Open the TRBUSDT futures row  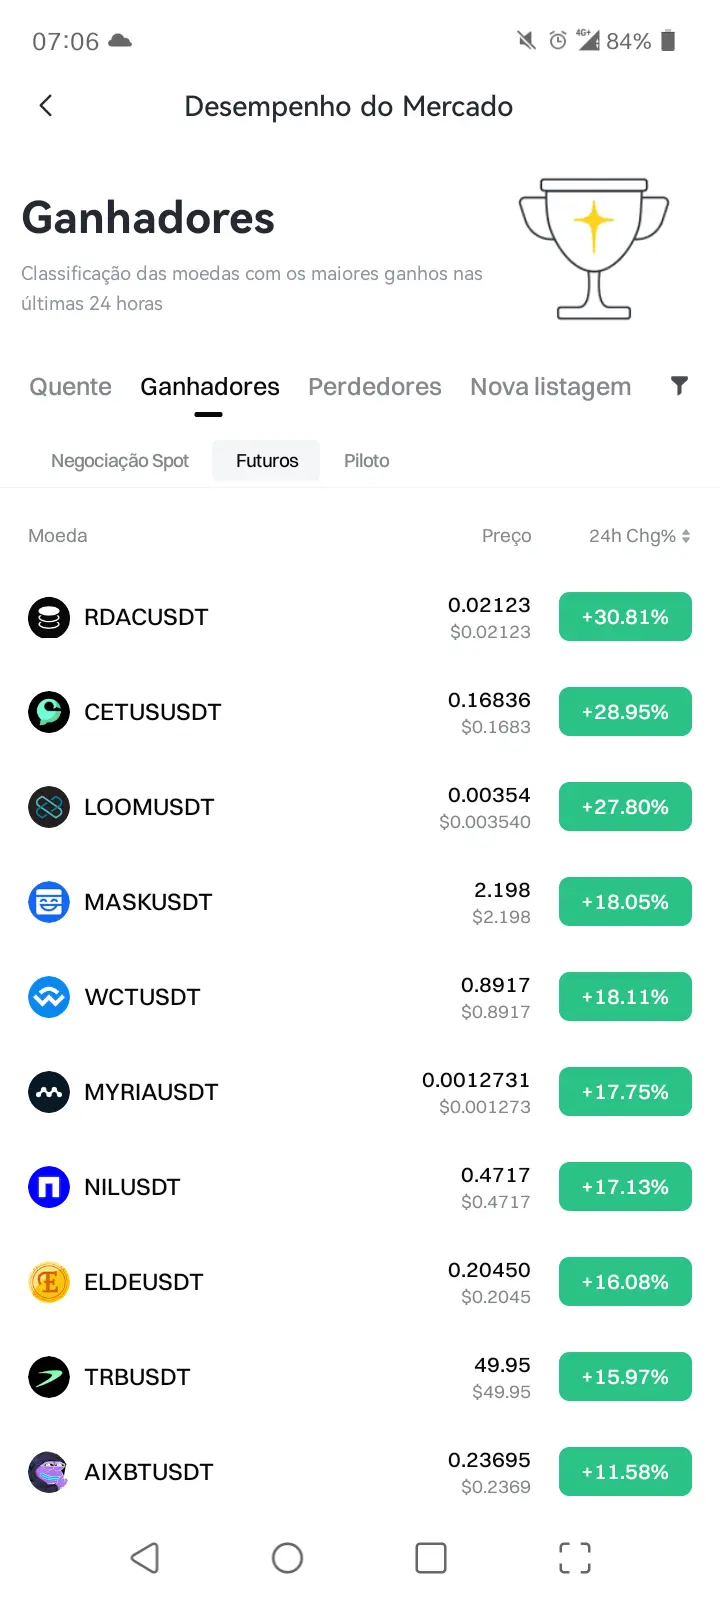(360, 1377)
